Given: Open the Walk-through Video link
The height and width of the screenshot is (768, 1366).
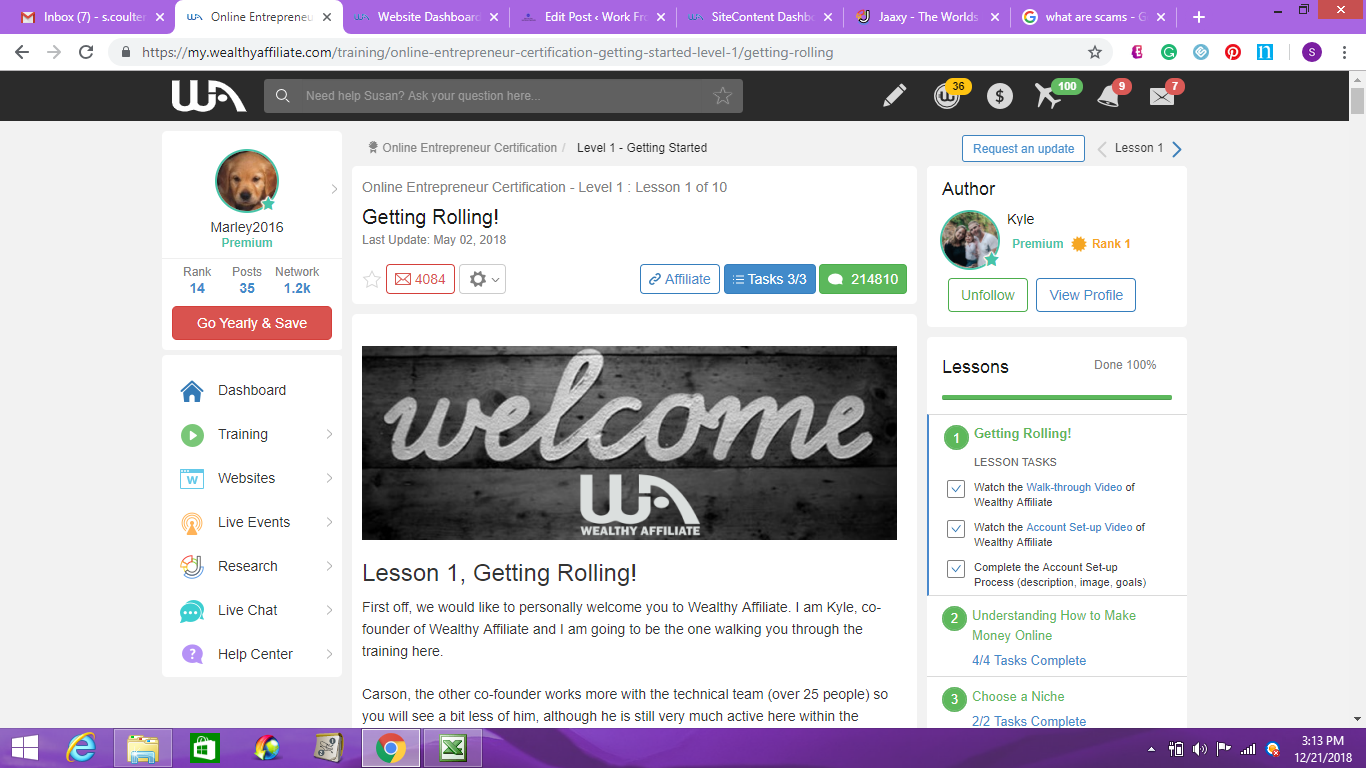Looking at the screenshot, I should 1074,487.
